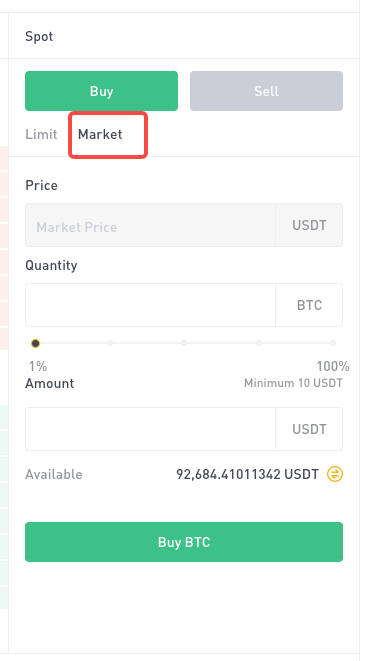Image resolution: width=372 pixels, height=661 pixels.
Task: Open the Spot trading tab
Action: pyautogui.click(x=39, y=36)
